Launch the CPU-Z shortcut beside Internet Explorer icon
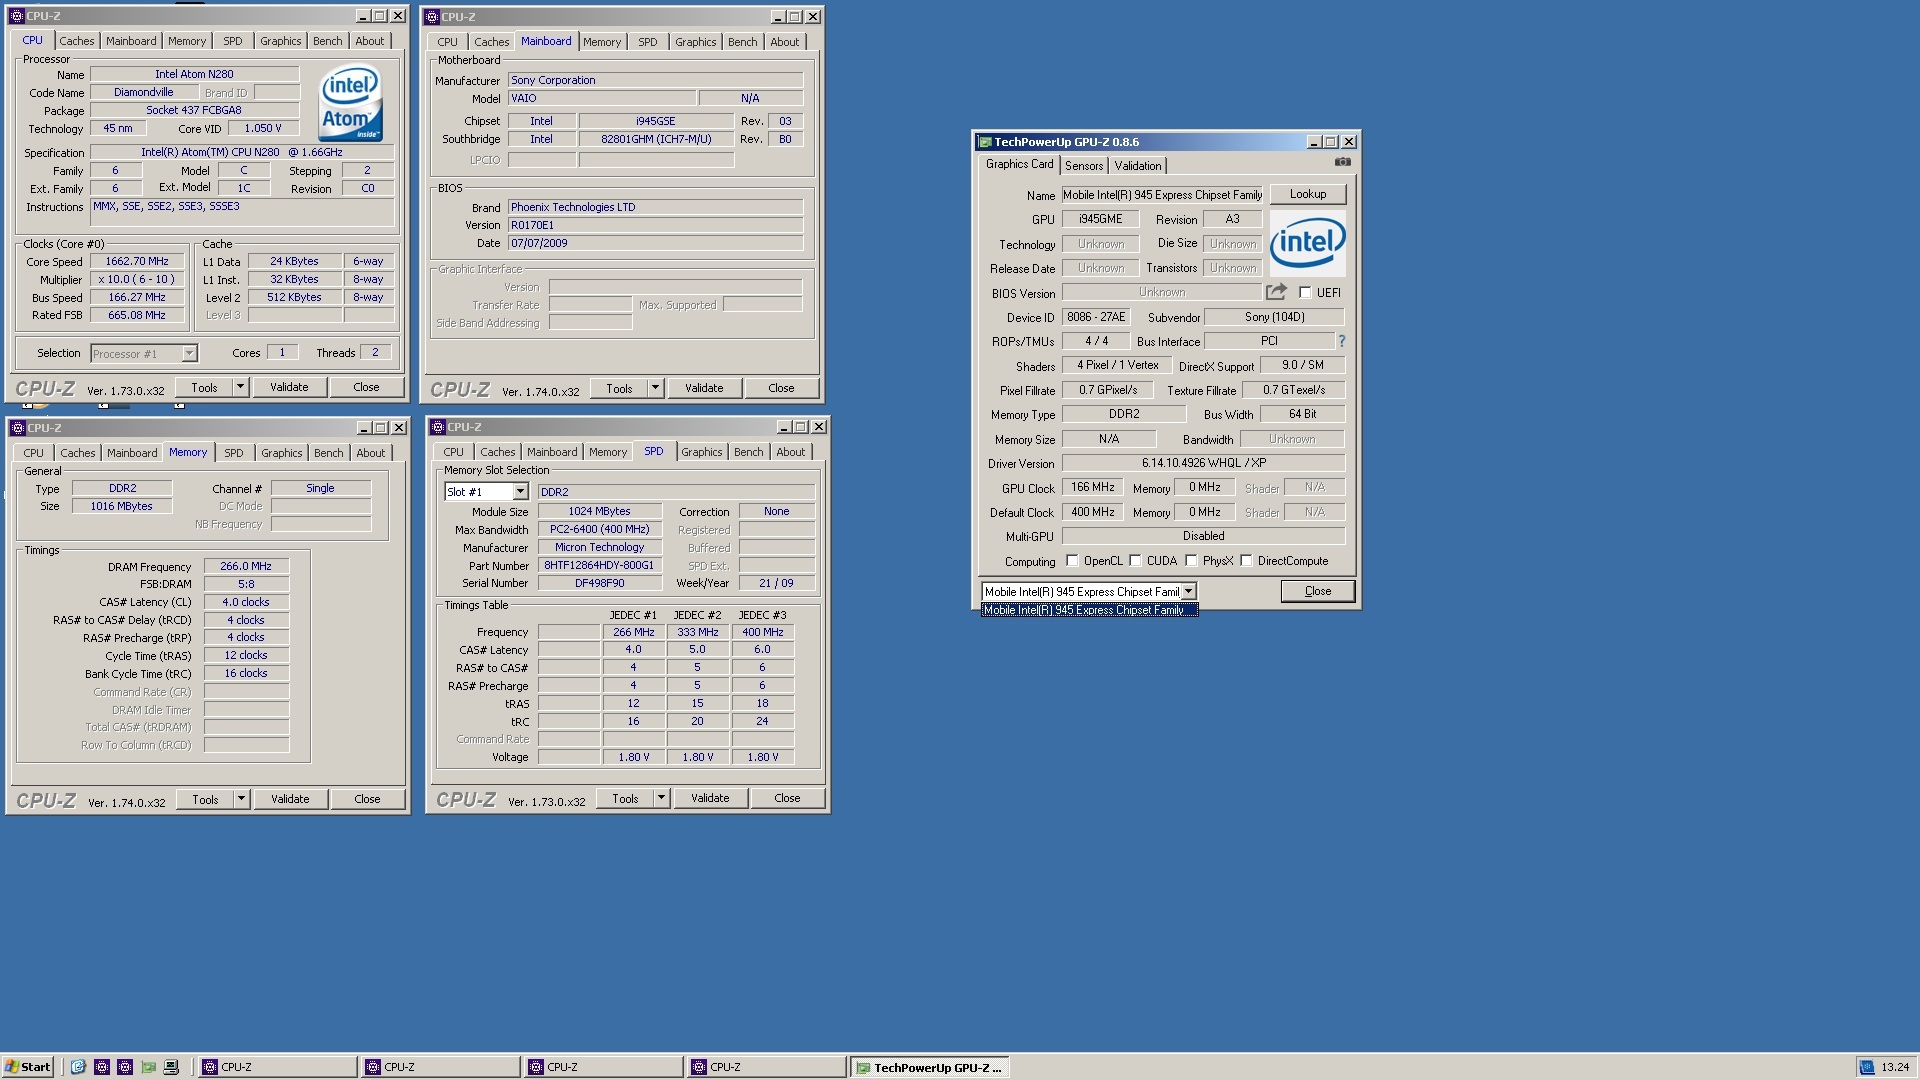Viewport: 1920px width, 1080px height. pos(101,1067)
